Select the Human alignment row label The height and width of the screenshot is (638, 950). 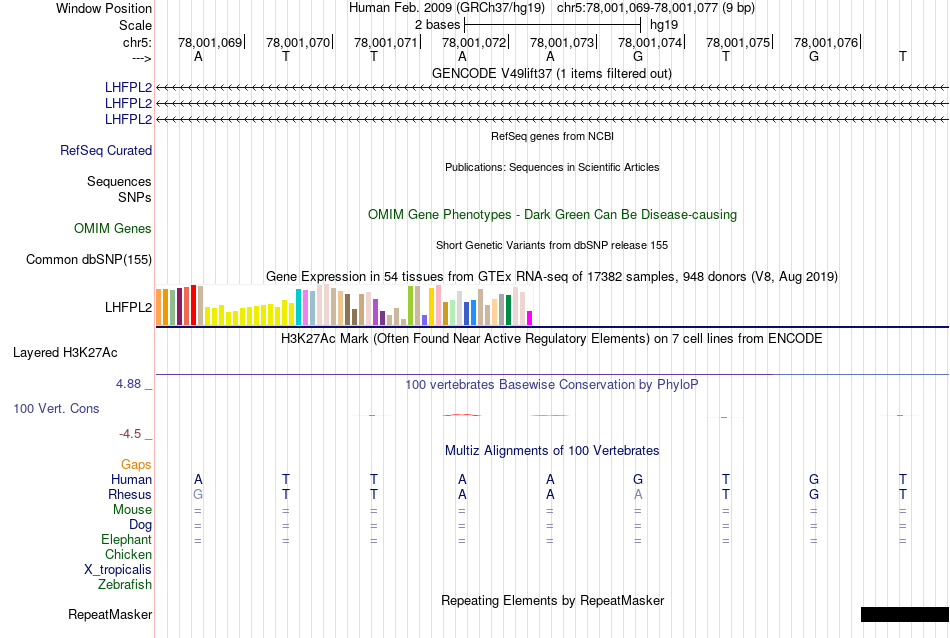pos(131,479)
